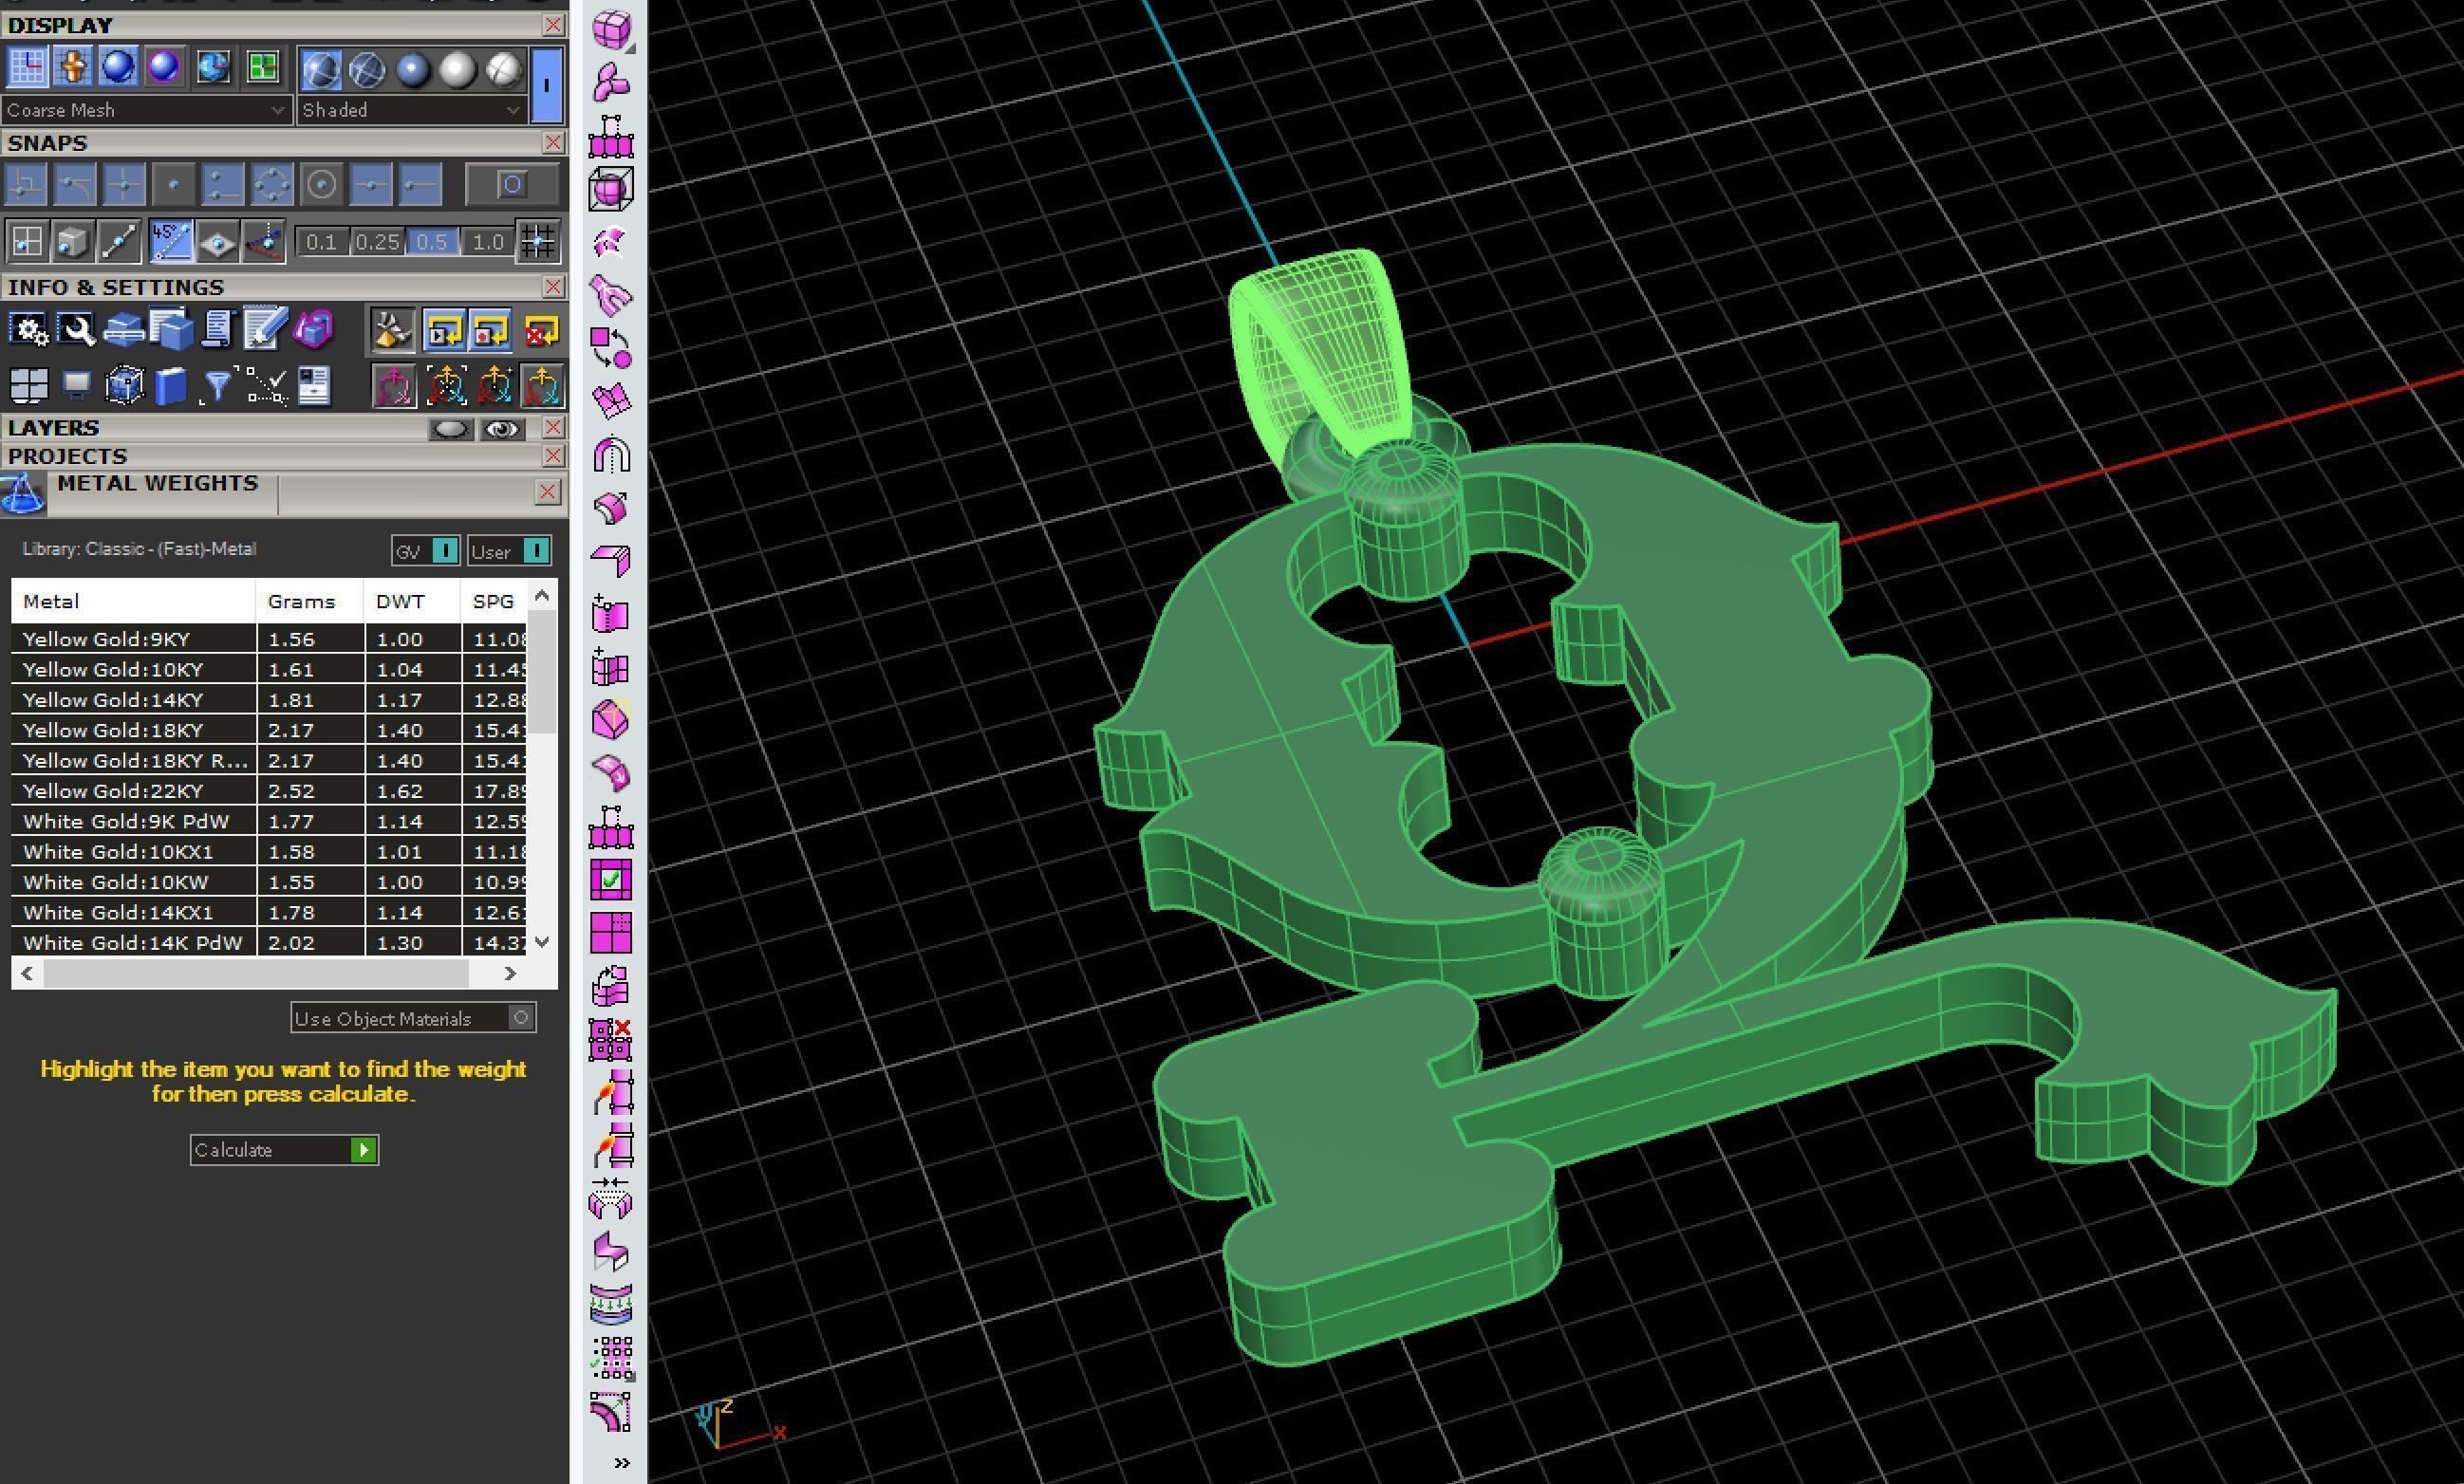
Task: Select the blue solid sphere render mode
Action: tap(412, 70)
